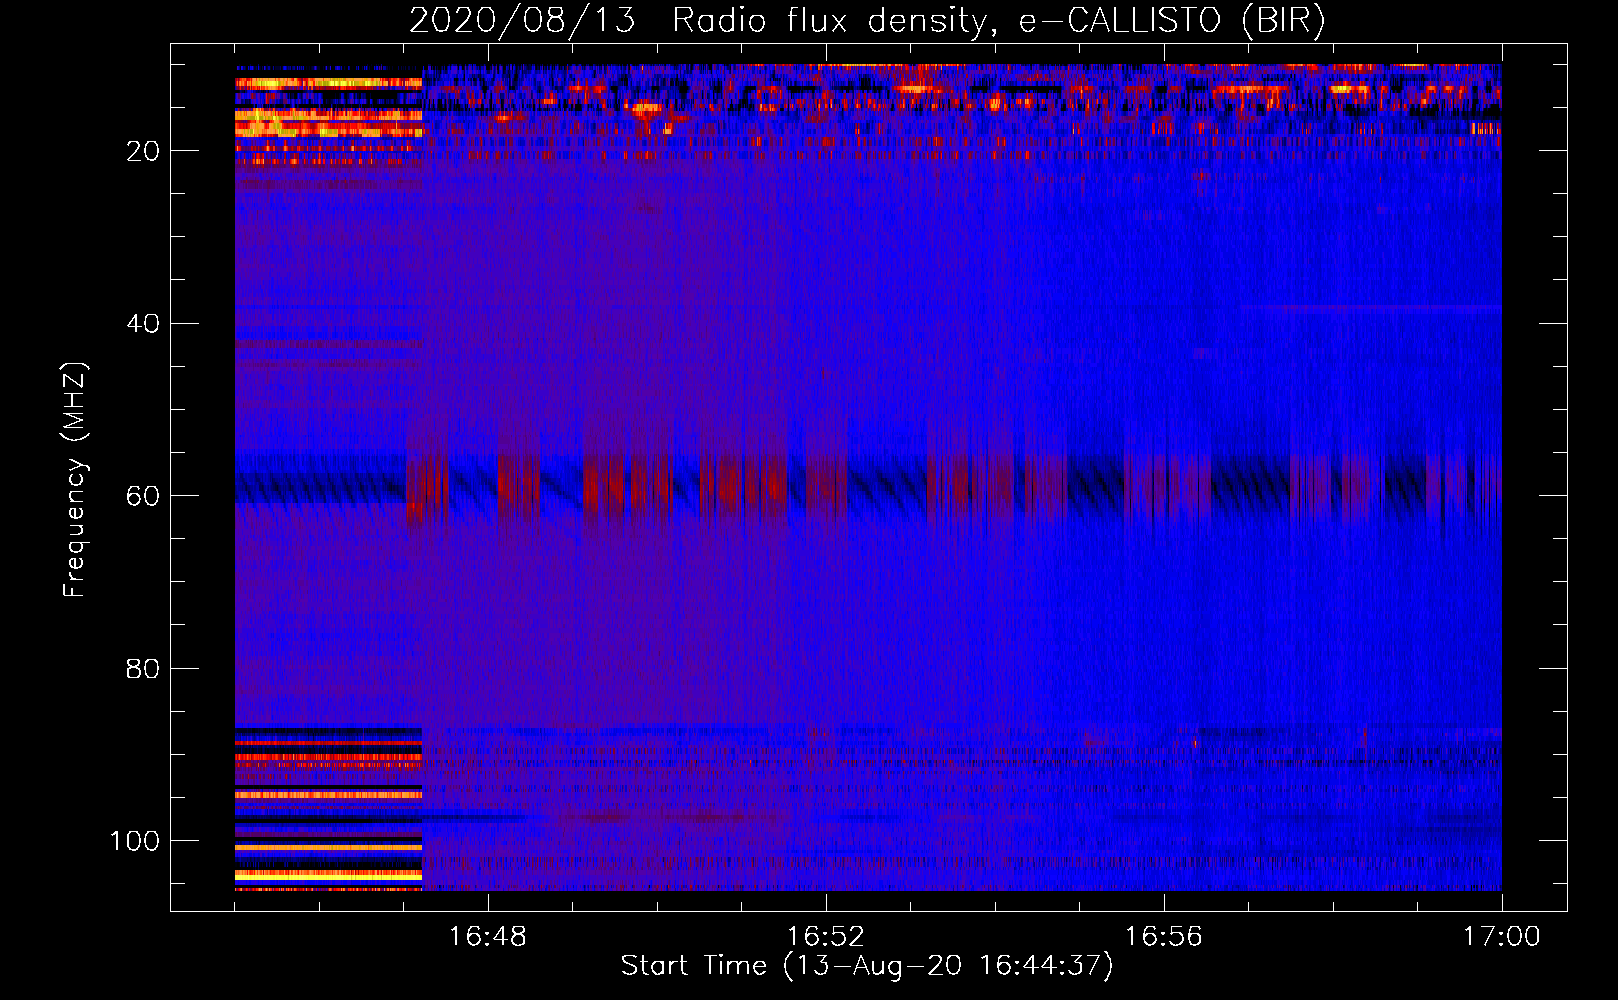This screenshot has height=1000, width=1618.
Task: Click the '17:00' time tick label
Action: coord(1502,937)
